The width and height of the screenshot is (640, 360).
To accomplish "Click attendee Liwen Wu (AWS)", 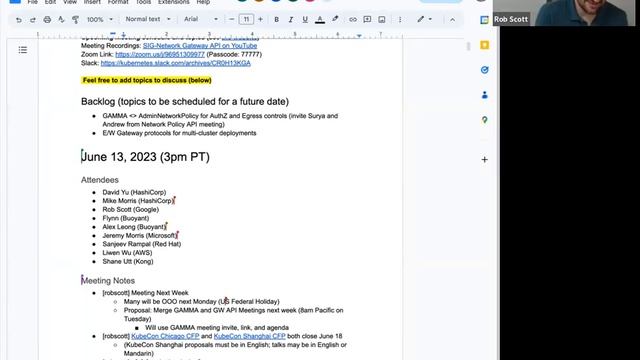I will coord(127,253).
